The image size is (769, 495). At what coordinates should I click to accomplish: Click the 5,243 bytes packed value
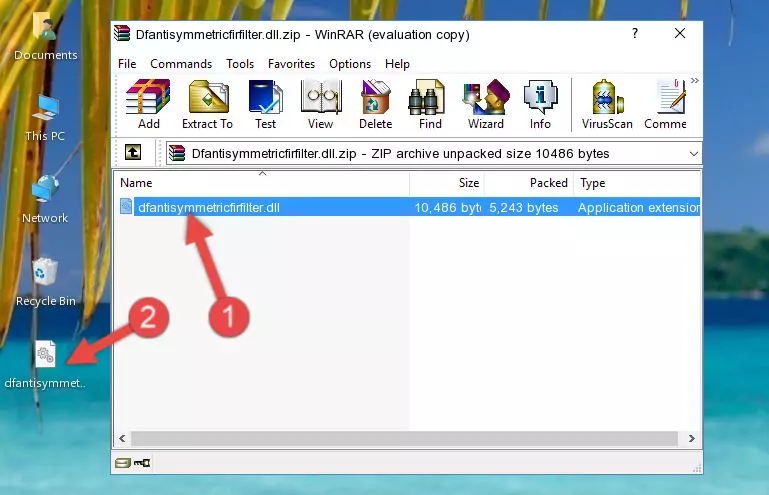(523, 208)
